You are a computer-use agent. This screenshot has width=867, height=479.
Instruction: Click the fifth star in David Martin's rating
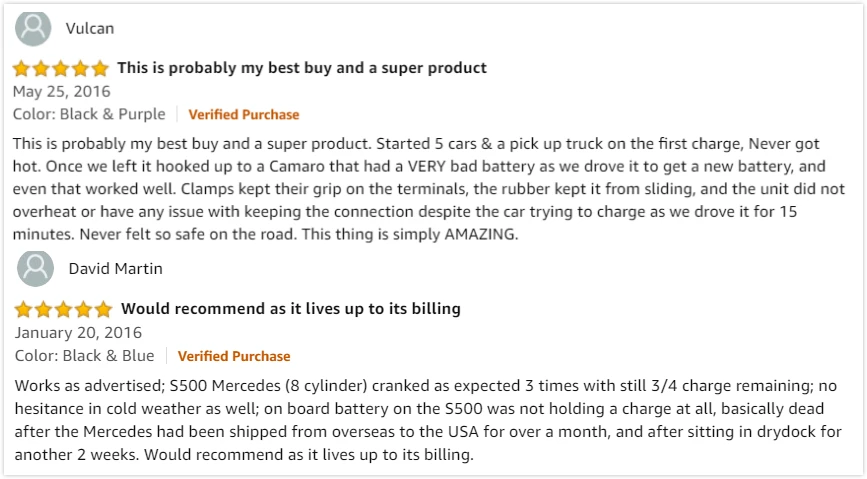tap(102, 309)
